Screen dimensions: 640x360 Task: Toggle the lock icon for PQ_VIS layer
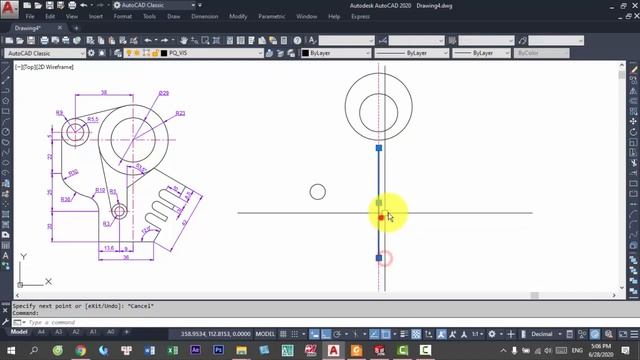pyautogui.click(x=156, y=53)
